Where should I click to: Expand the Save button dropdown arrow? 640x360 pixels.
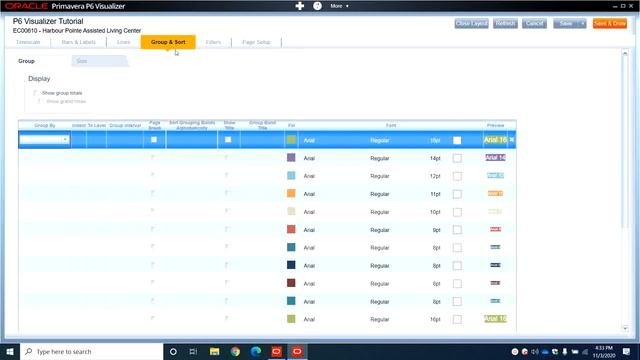(x=582, y=24)
